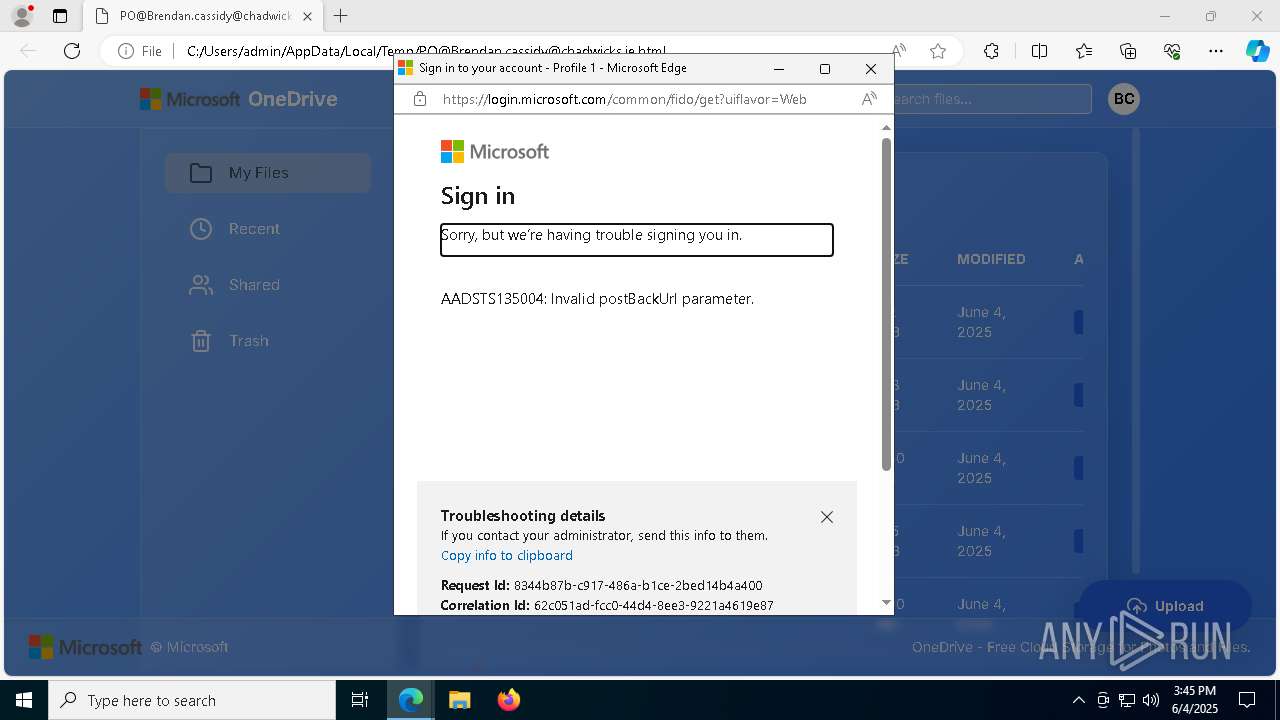Open the Copilot sidebar icon
1280x720 pixels.
click(x=1257, y=51)
